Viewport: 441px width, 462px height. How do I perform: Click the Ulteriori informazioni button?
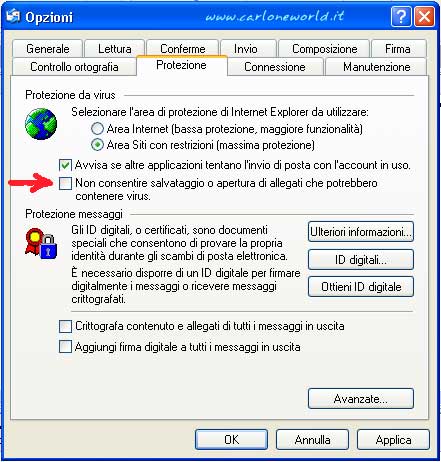tap(361, 232)
